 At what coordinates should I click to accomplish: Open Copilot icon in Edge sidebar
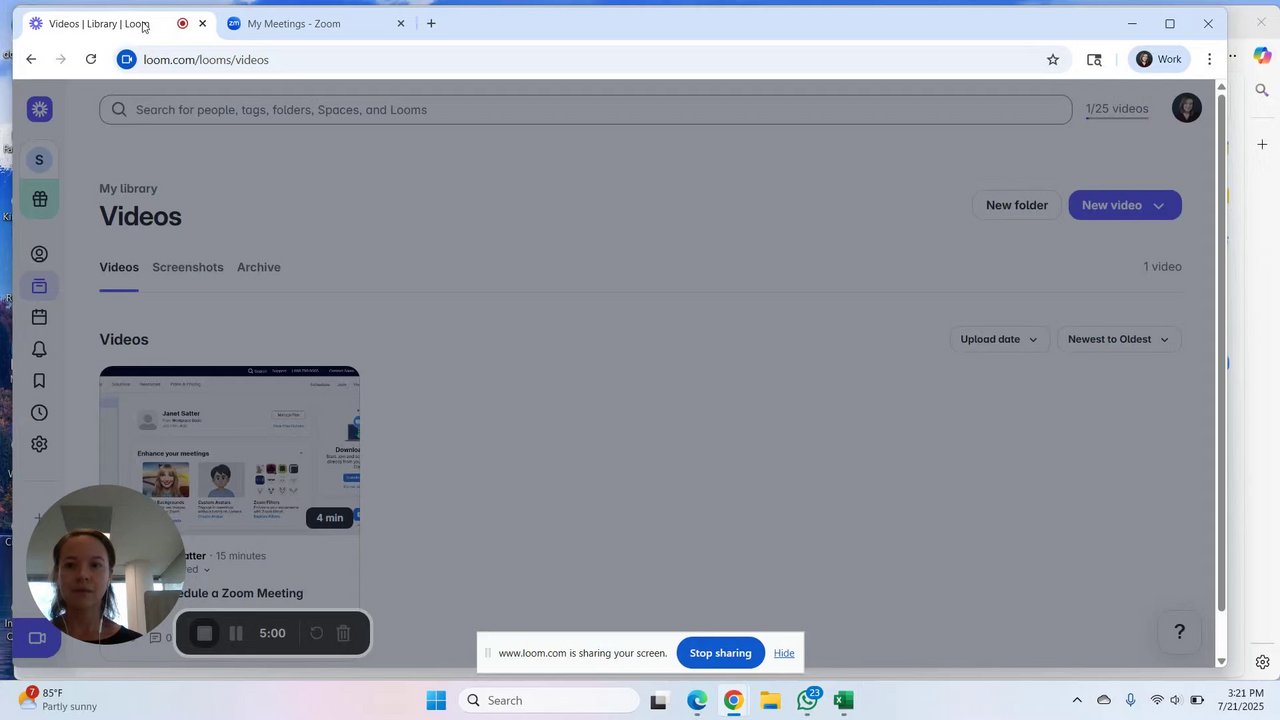click(1262, 56)
